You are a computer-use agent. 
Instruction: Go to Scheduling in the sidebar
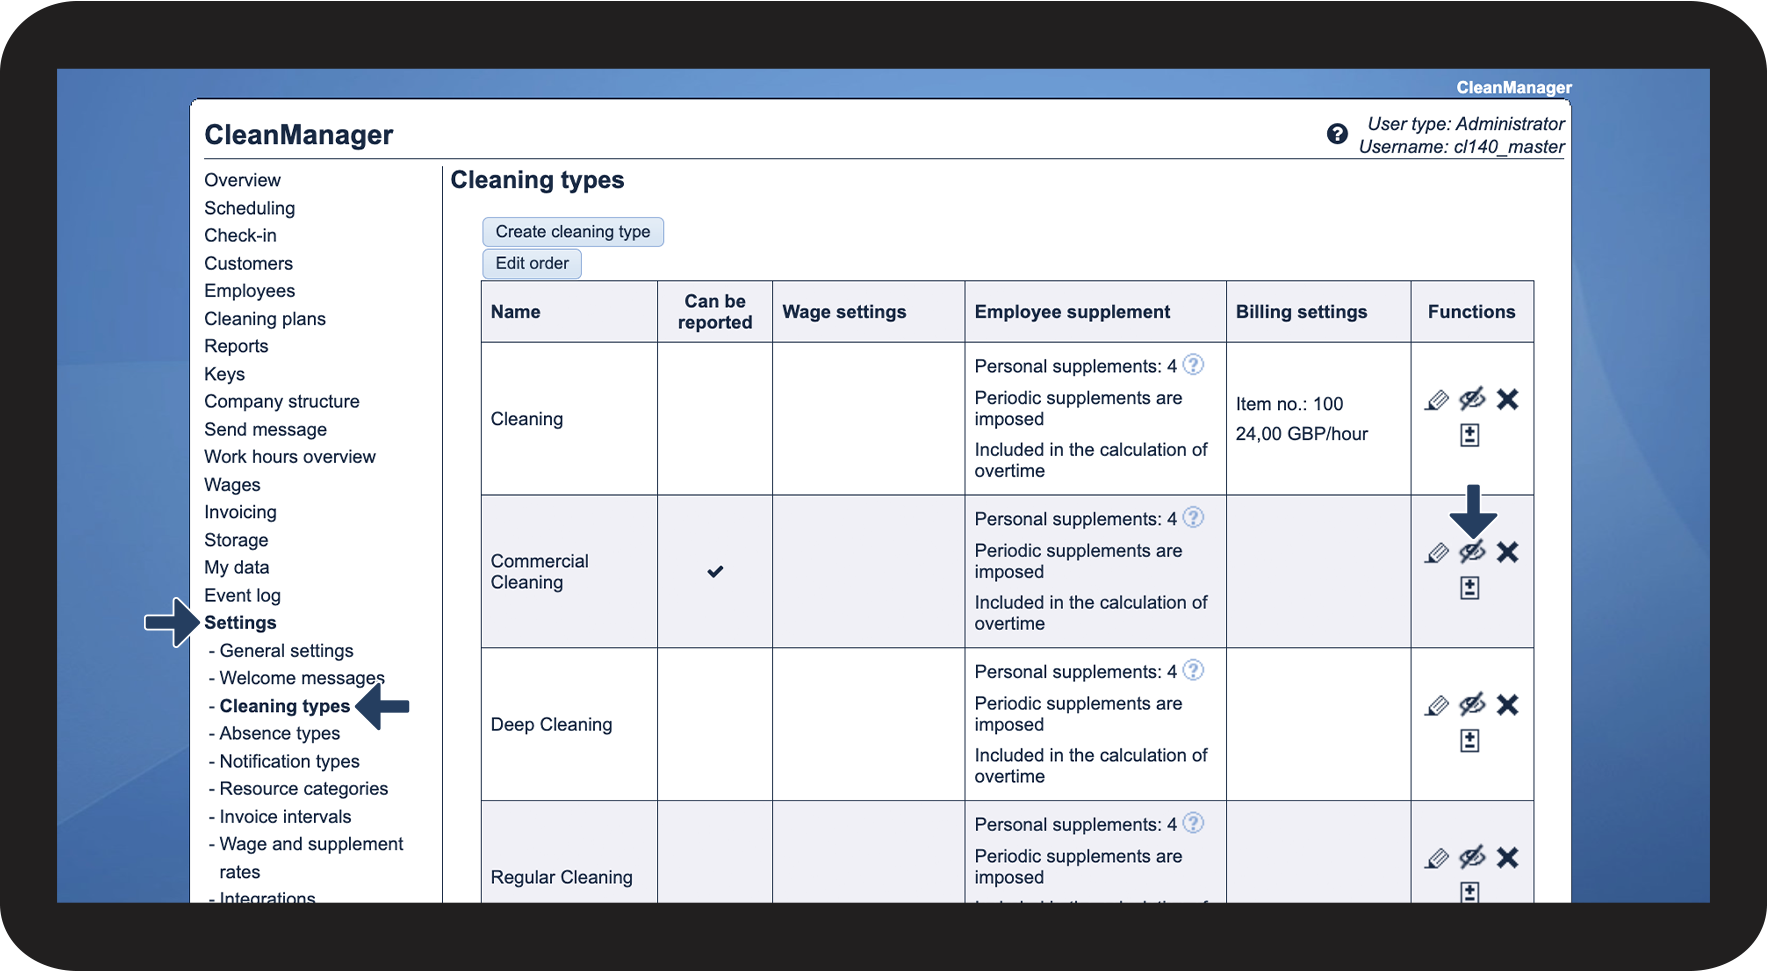tap(249, 208)
